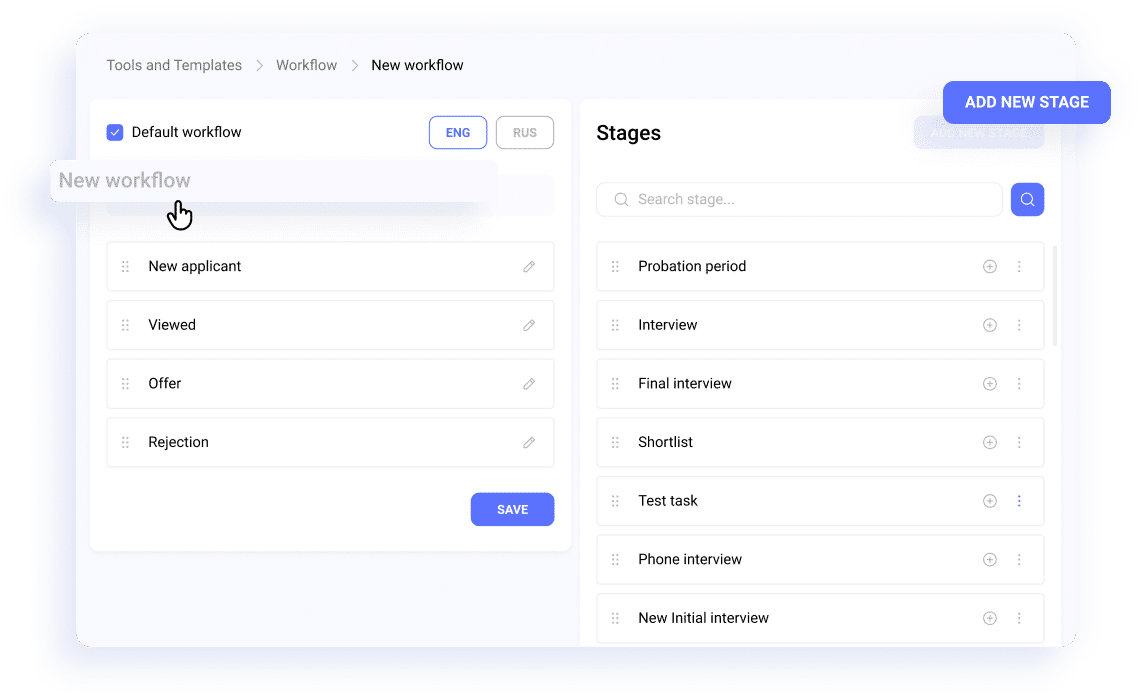Viewport: 1144px width, 697px height.
Task: Switch language to RUS
Action: (x=525, y=132)
